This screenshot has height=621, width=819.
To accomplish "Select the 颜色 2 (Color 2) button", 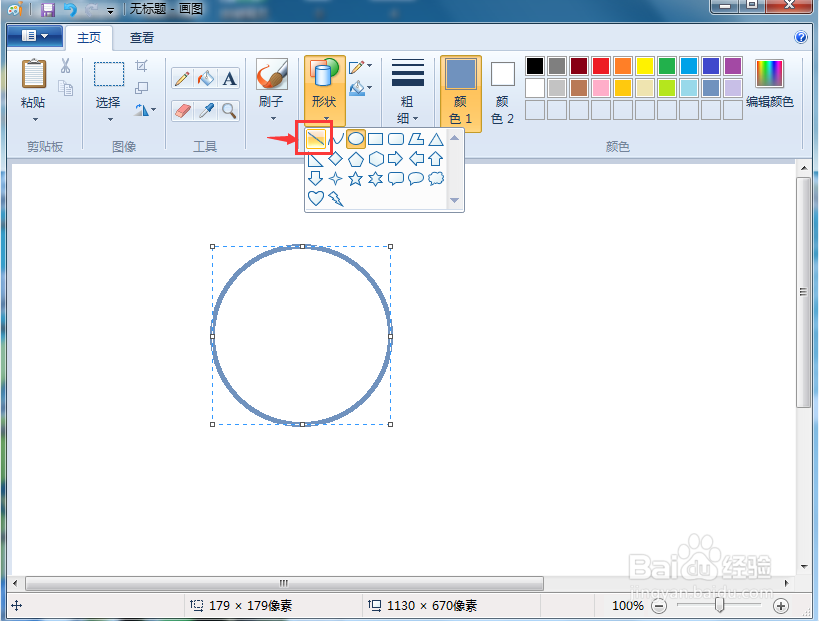I will 502,92.
